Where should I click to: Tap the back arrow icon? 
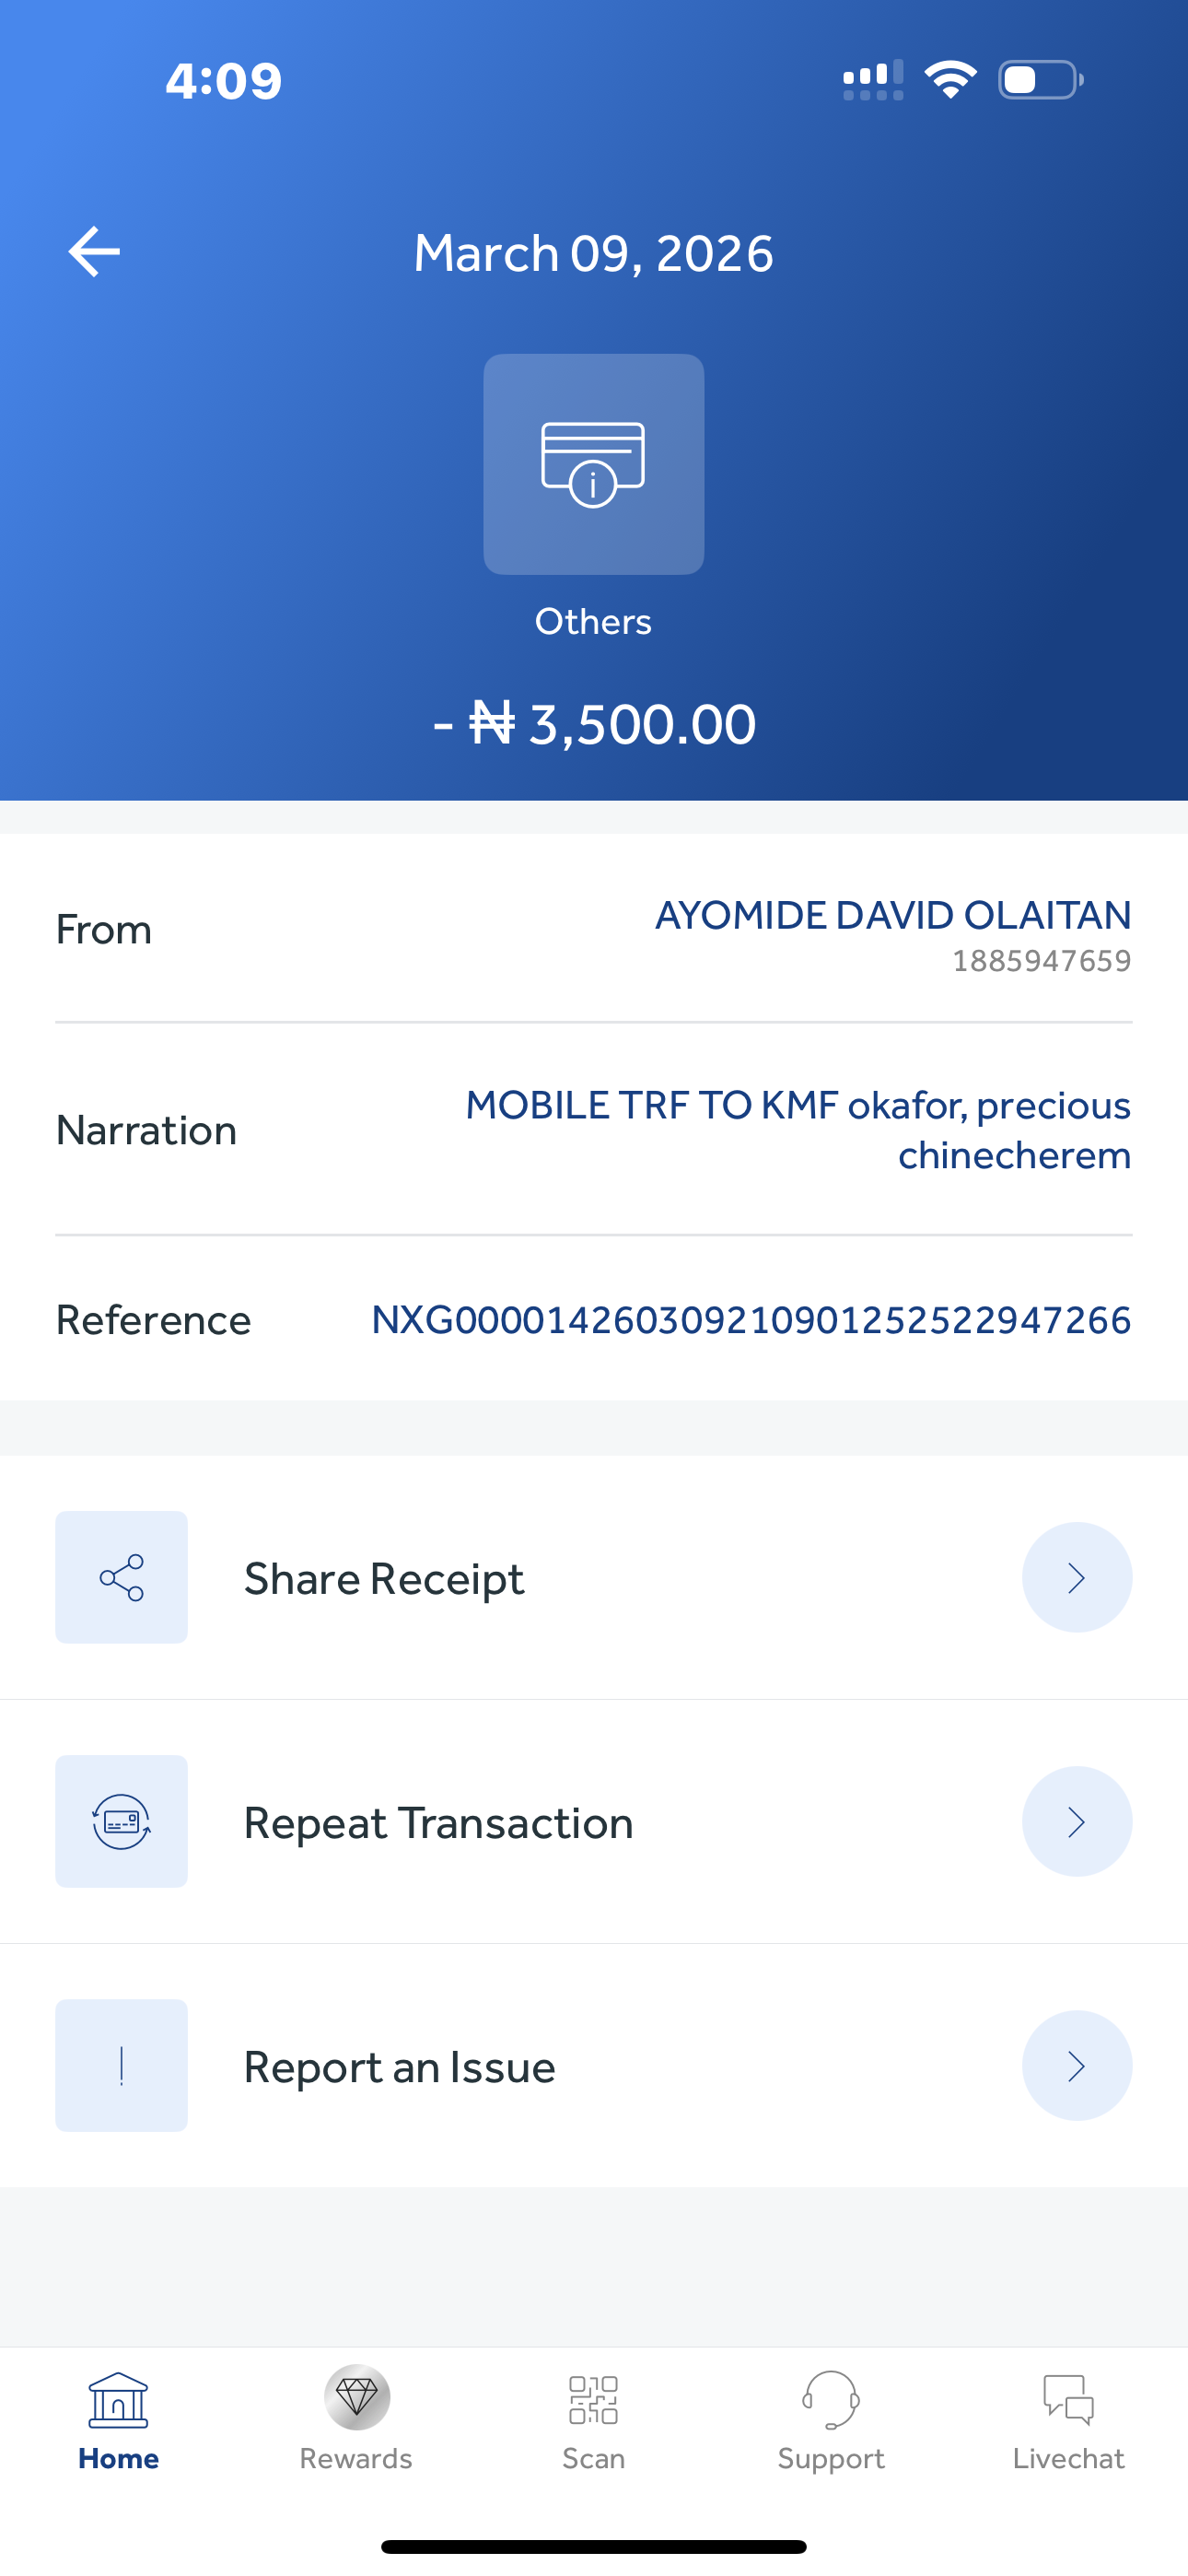pos(94,251)
